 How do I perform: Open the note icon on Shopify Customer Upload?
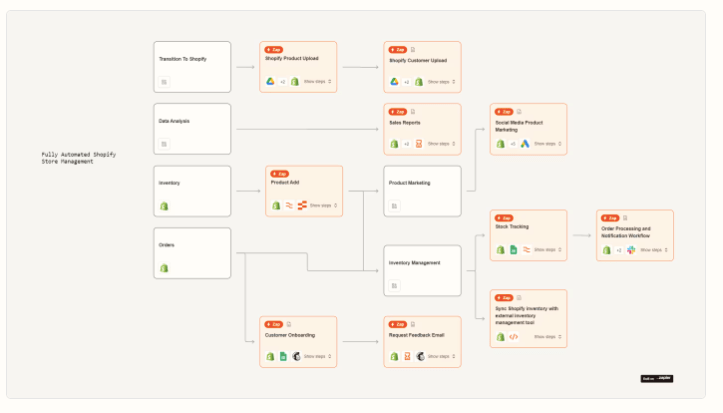[x=413, y=50]
